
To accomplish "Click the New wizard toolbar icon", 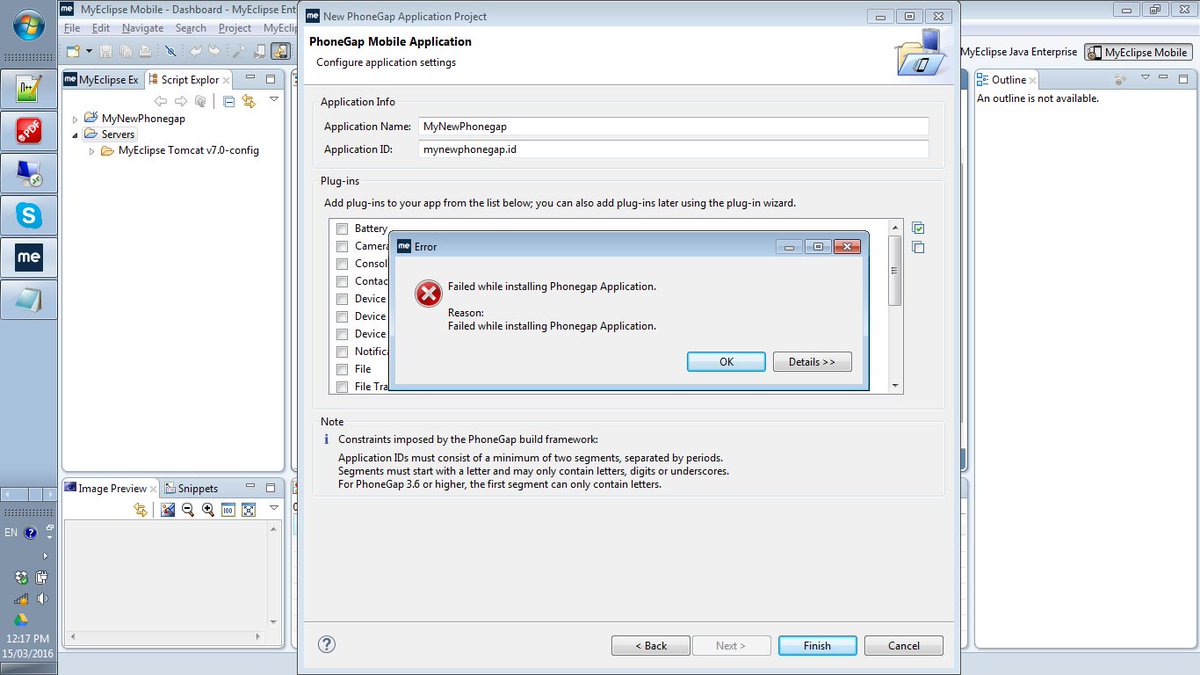I will tap(73, 51).
